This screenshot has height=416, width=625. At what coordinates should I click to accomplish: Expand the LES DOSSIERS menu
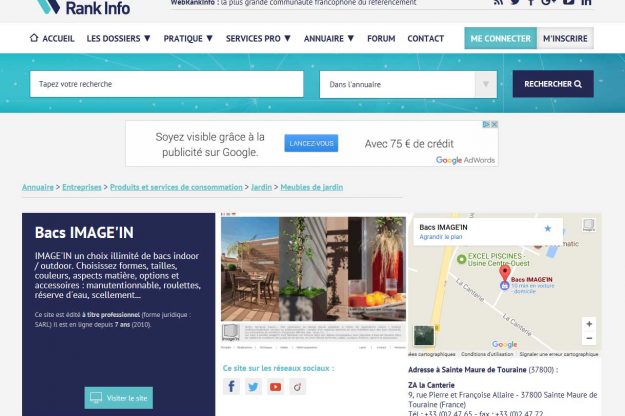[118, 39]
